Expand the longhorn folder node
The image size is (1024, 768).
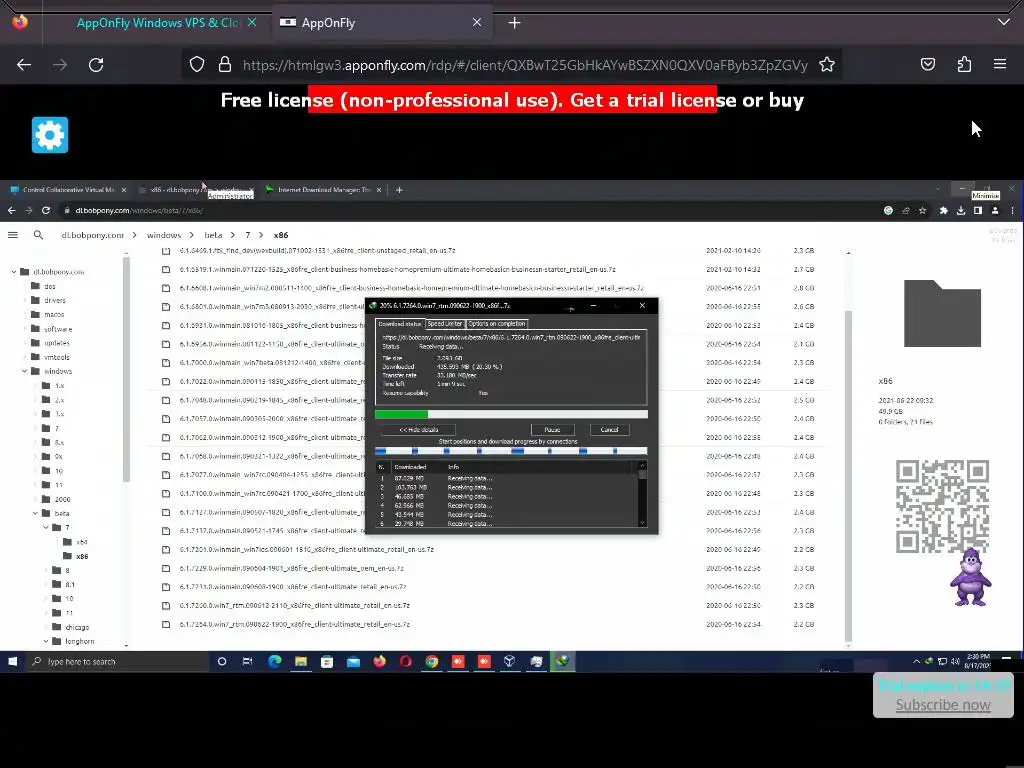(46, 641)
